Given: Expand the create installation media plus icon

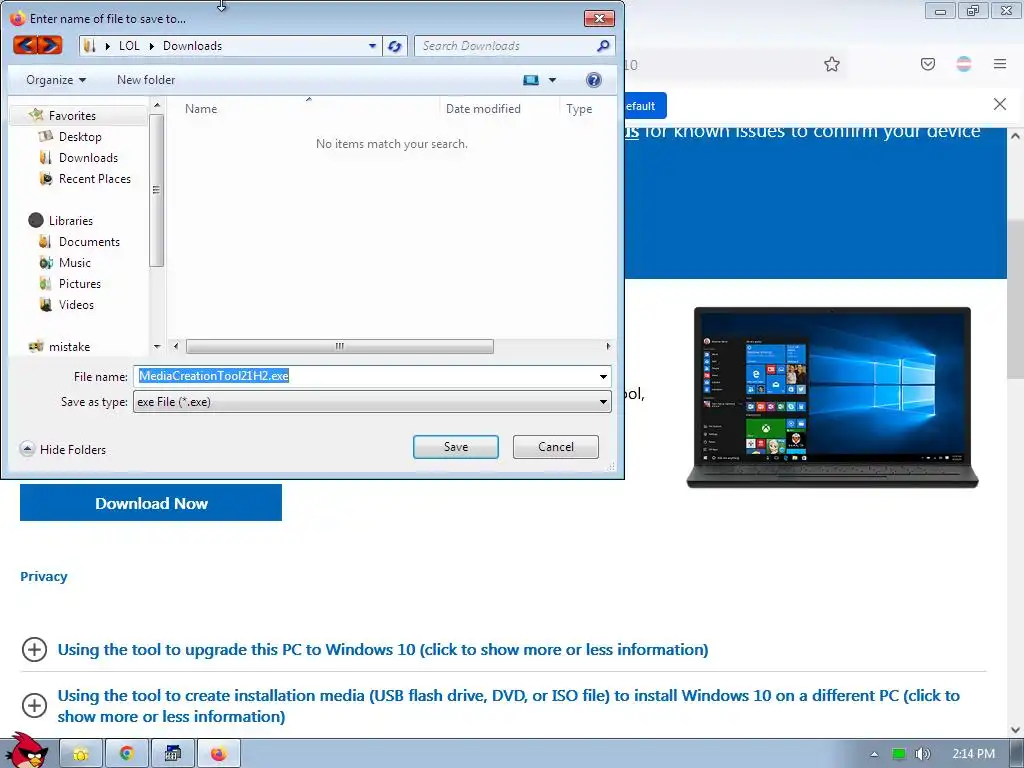Looking at the screenshot, I should tap(34, 705).
